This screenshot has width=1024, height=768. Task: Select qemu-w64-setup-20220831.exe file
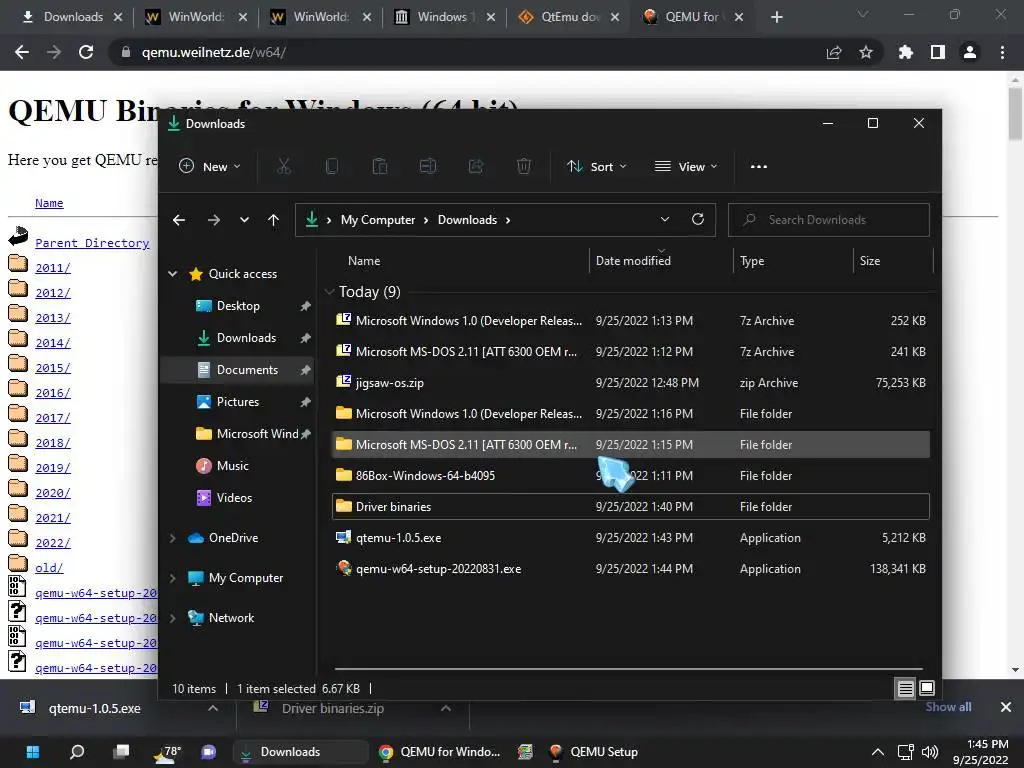tap(631, 569)
